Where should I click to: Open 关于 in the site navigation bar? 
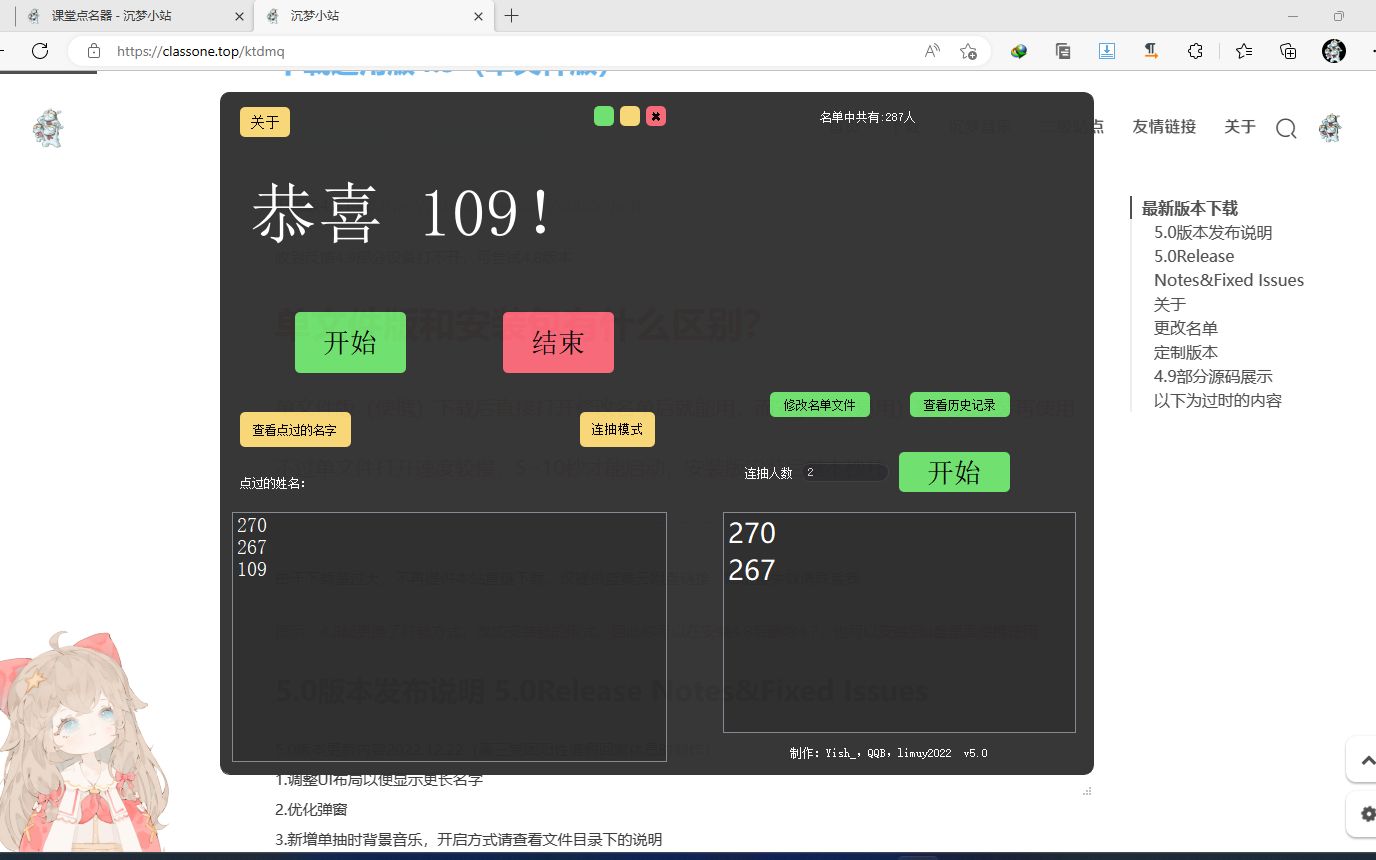point(1240,127)
